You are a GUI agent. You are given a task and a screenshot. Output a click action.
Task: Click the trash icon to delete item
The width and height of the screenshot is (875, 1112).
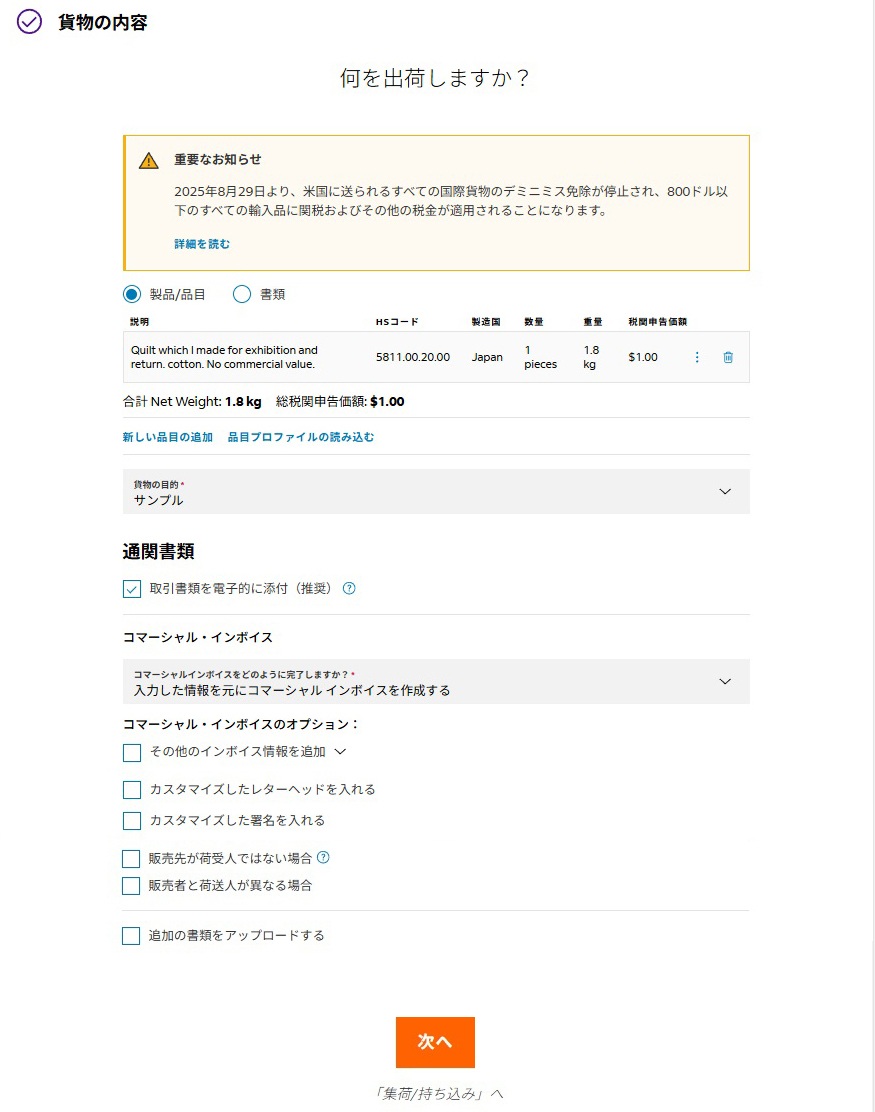tap(728, 357)
